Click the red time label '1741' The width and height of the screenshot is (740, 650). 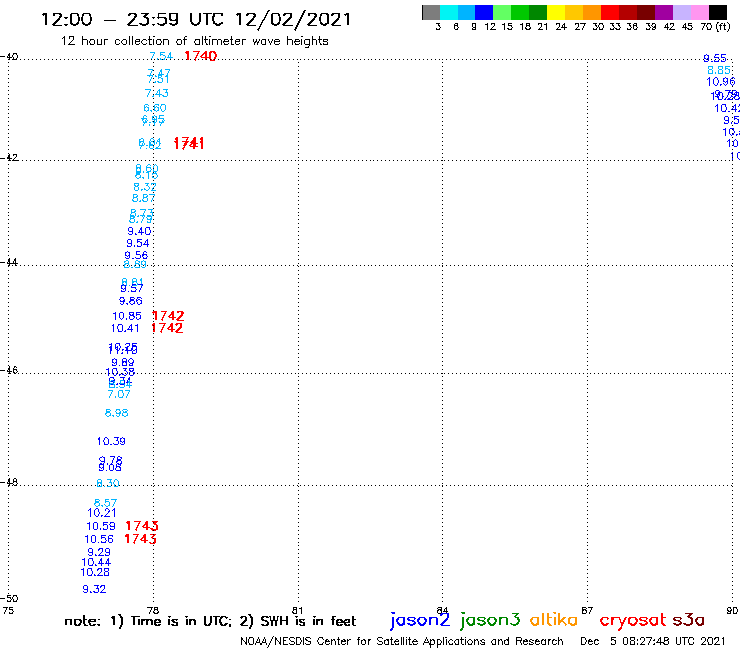click(189, 144)
